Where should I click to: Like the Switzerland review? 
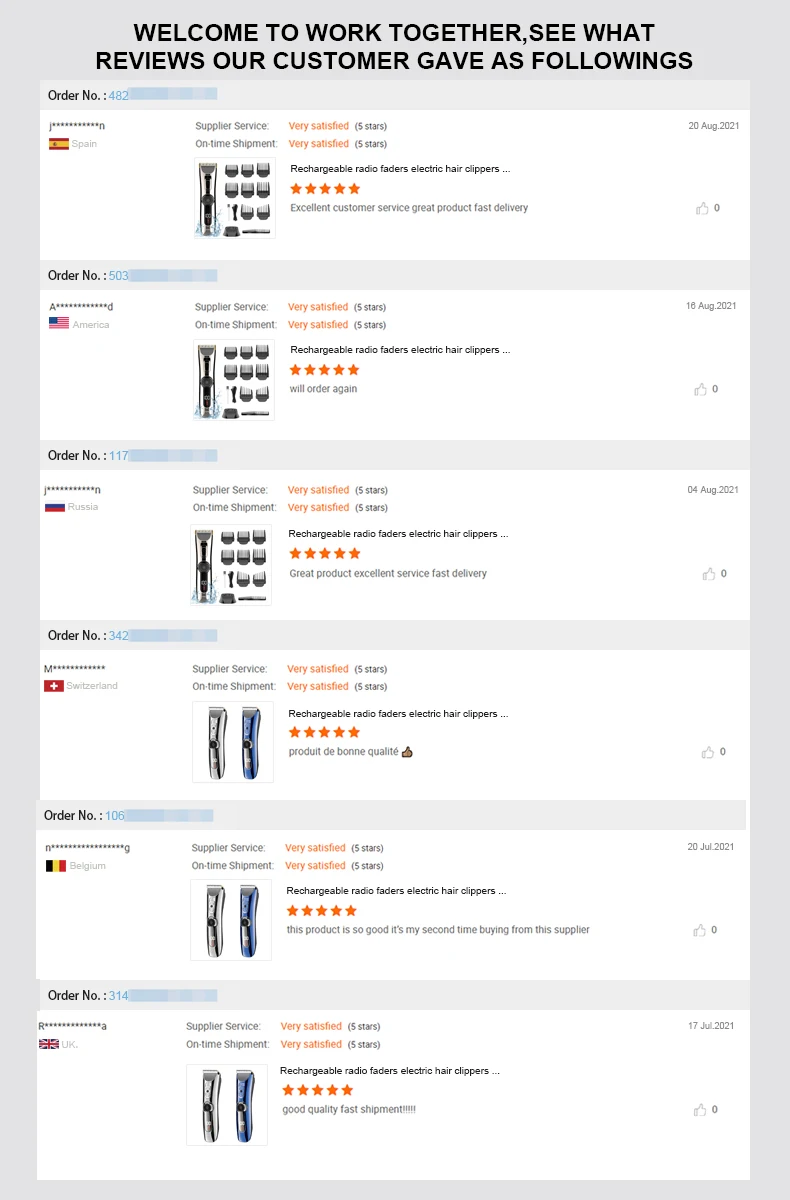coord(708,752)
